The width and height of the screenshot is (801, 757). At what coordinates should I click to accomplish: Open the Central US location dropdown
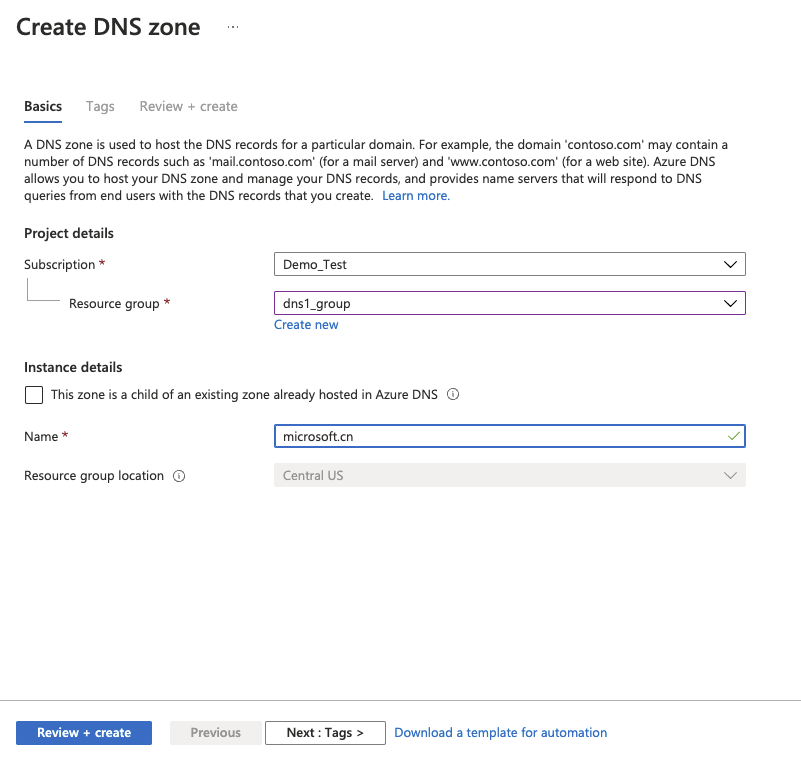(x=510, y=475)
